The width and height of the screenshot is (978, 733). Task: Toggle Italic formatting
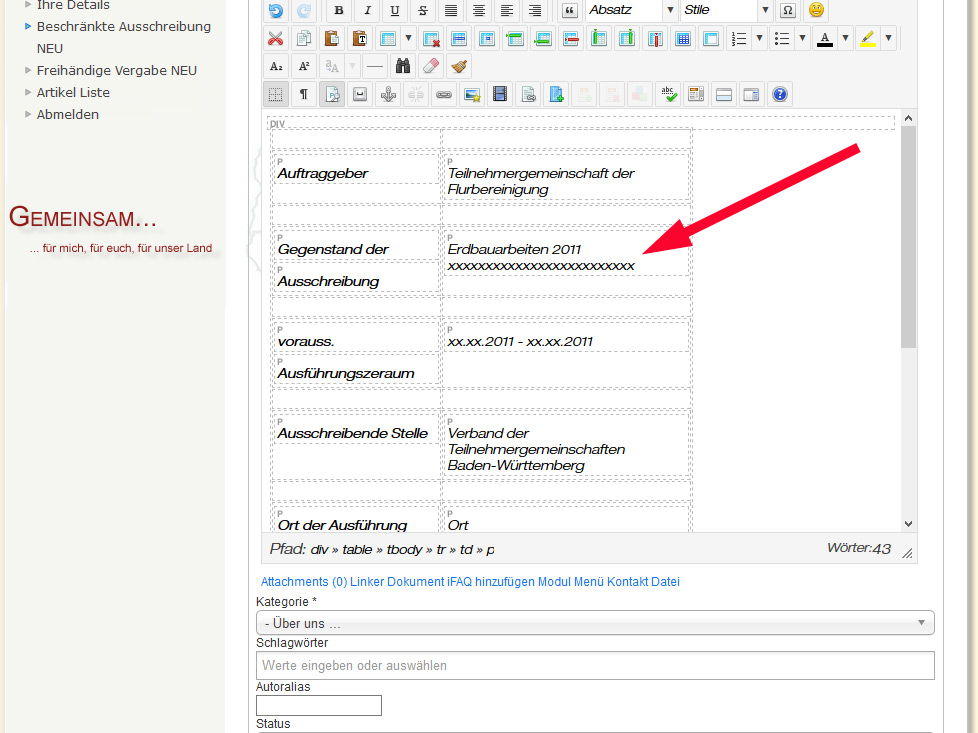pos(367,10)
